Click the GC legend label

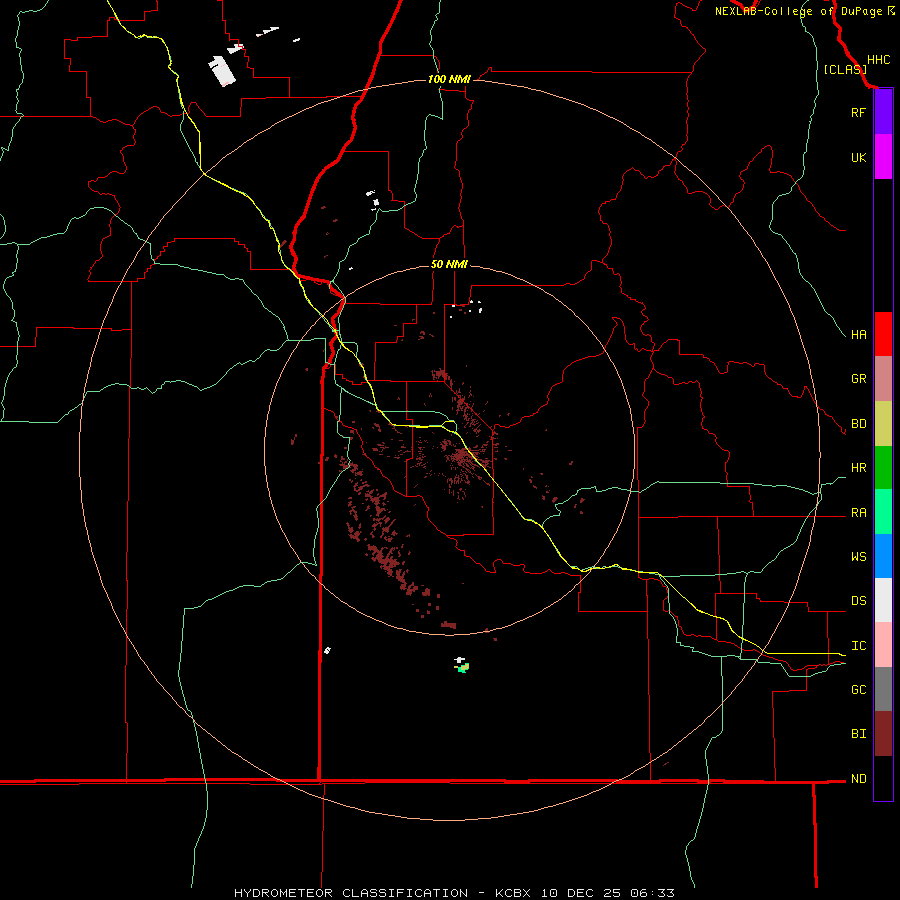tap(858, 689)
